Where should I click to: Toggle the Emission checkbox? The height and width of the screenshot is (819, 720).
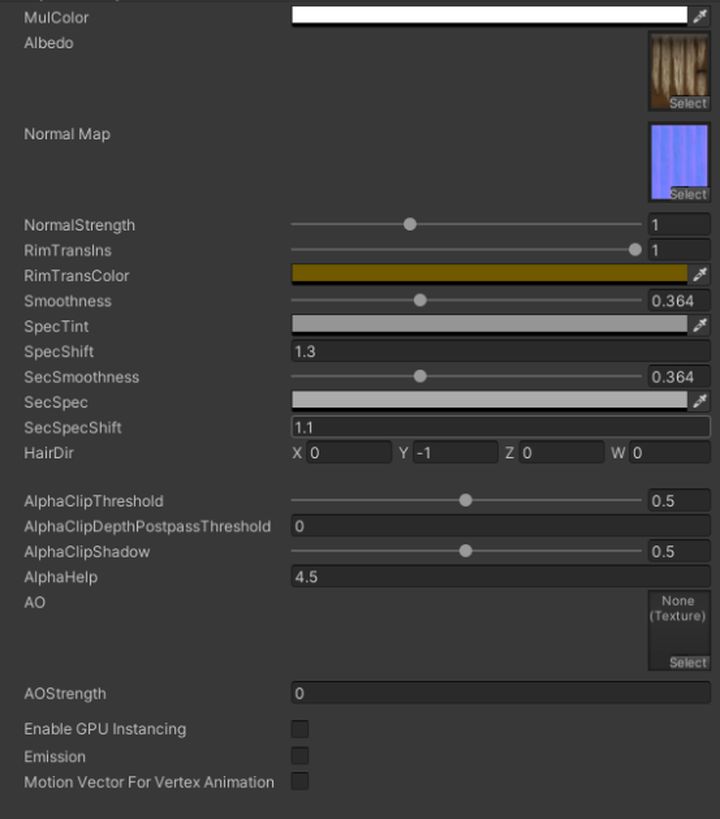coord(300,756)
